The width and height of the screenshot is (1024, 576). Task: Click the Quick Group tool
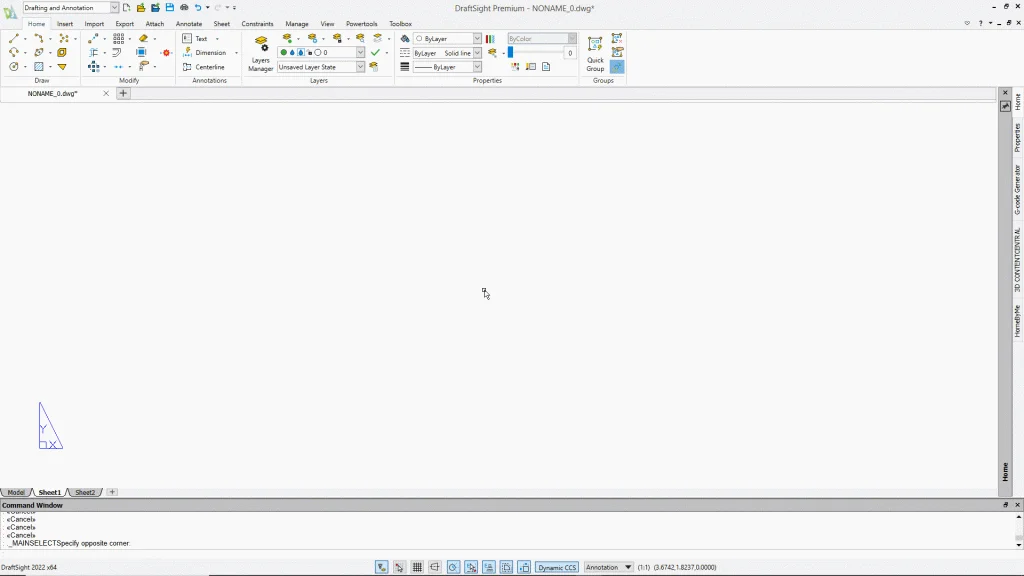pos(595,54)
